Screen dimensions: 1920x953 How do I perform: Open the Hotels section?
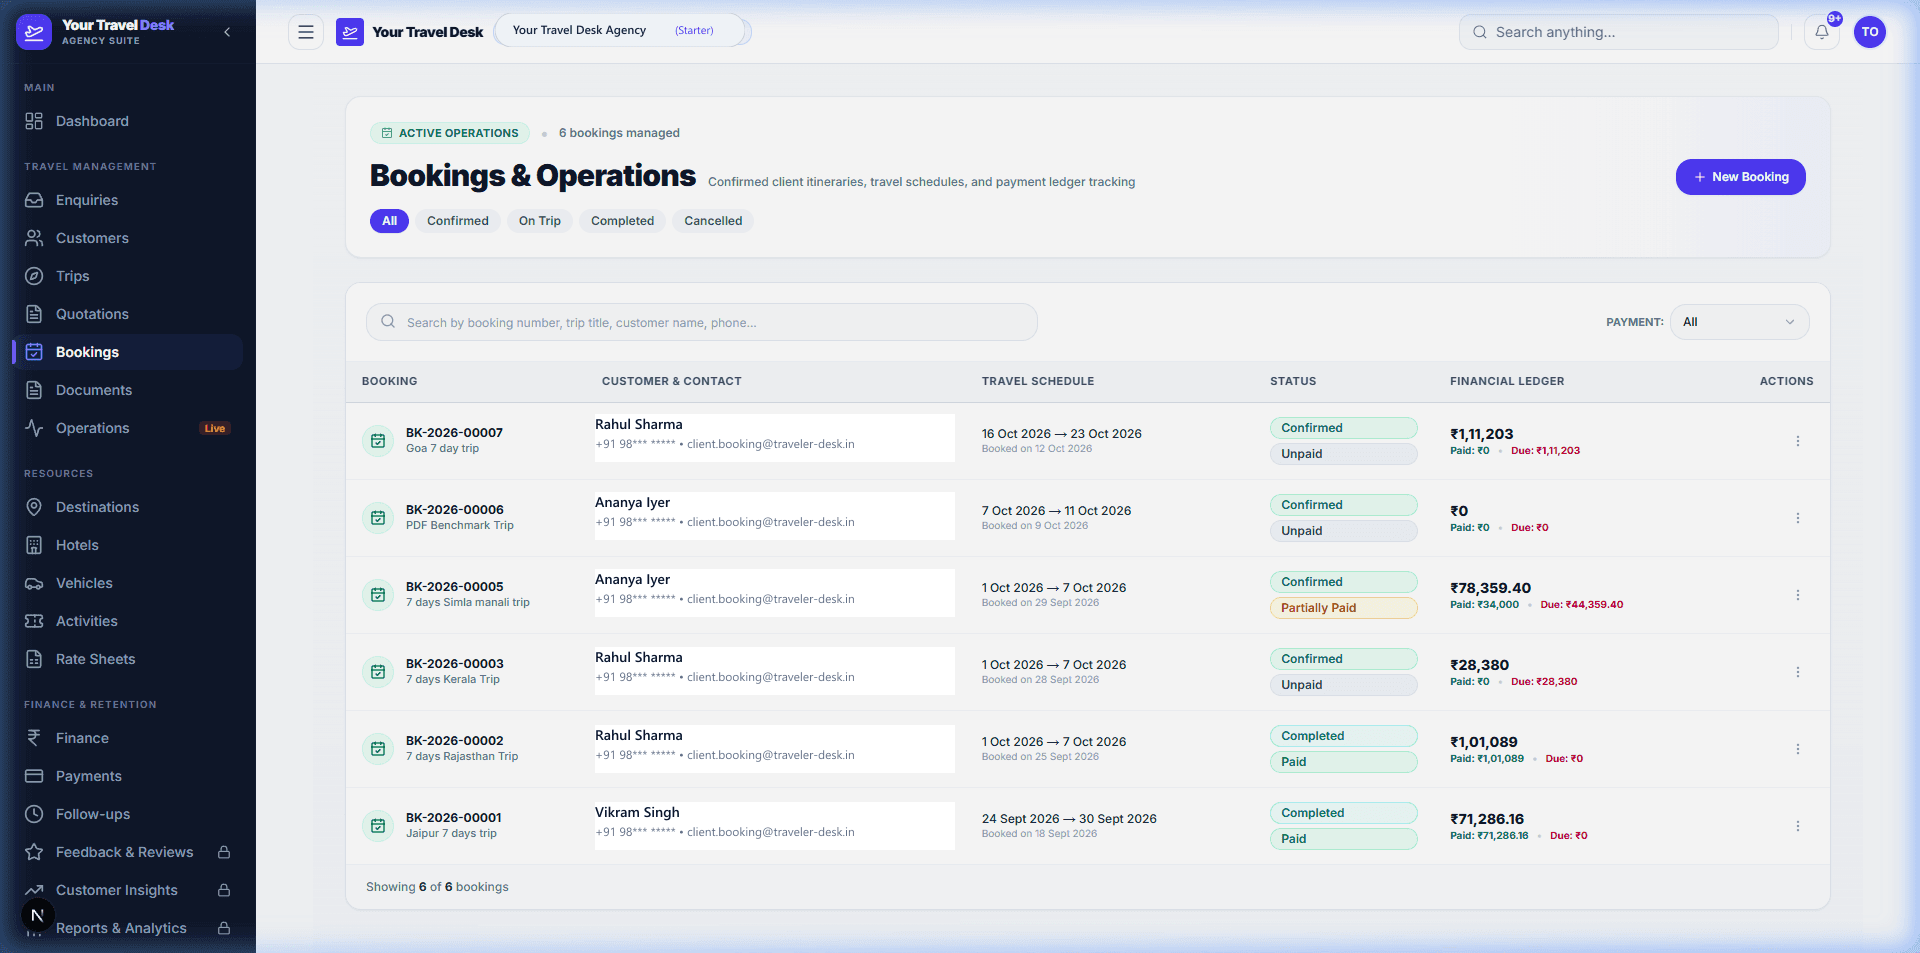pyautogui.click(x=128, y=545)
